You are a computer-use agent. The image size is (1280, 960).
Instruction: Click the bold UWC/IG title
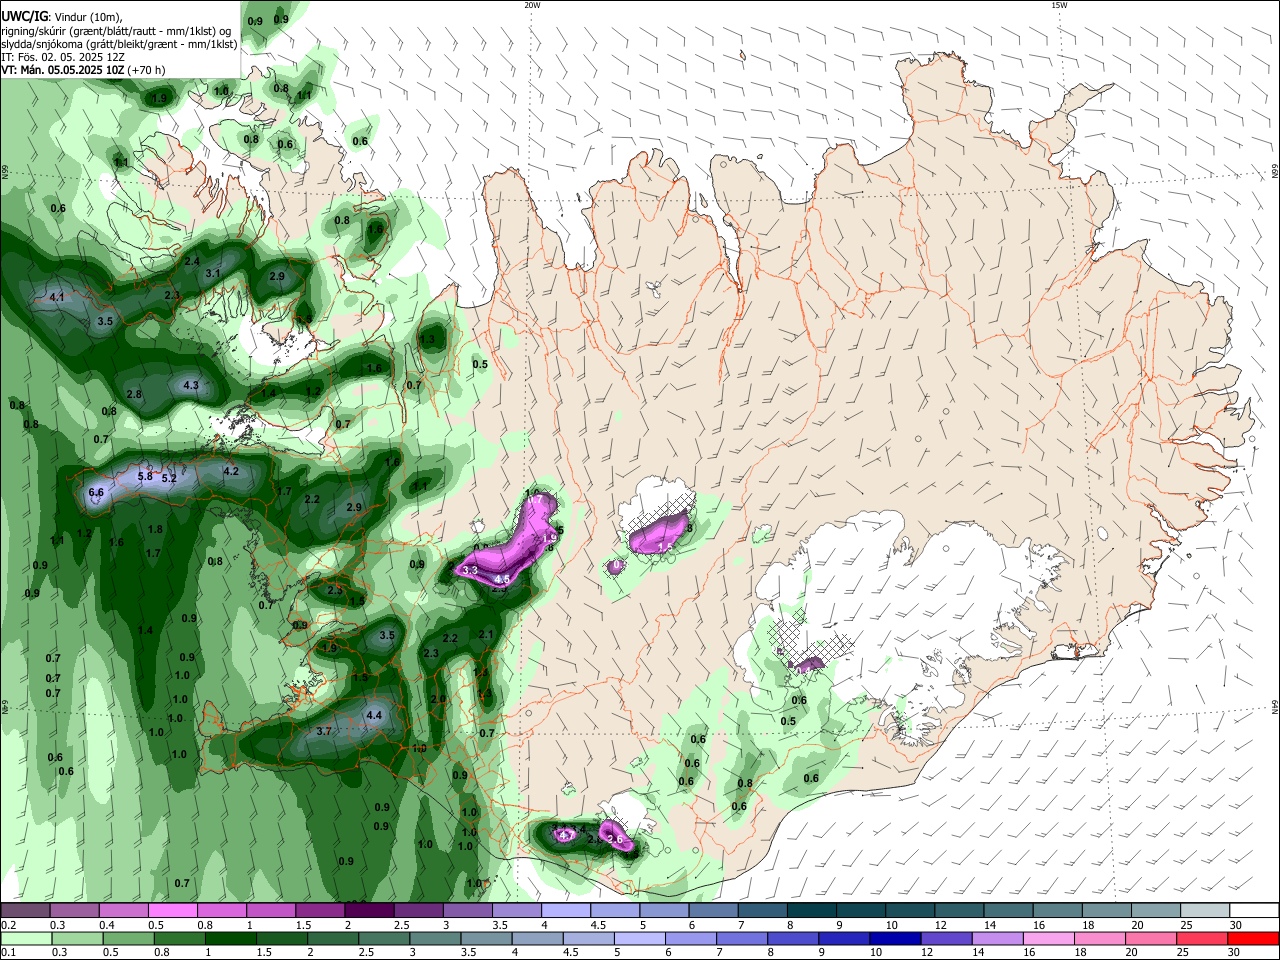tap(24, 15)
